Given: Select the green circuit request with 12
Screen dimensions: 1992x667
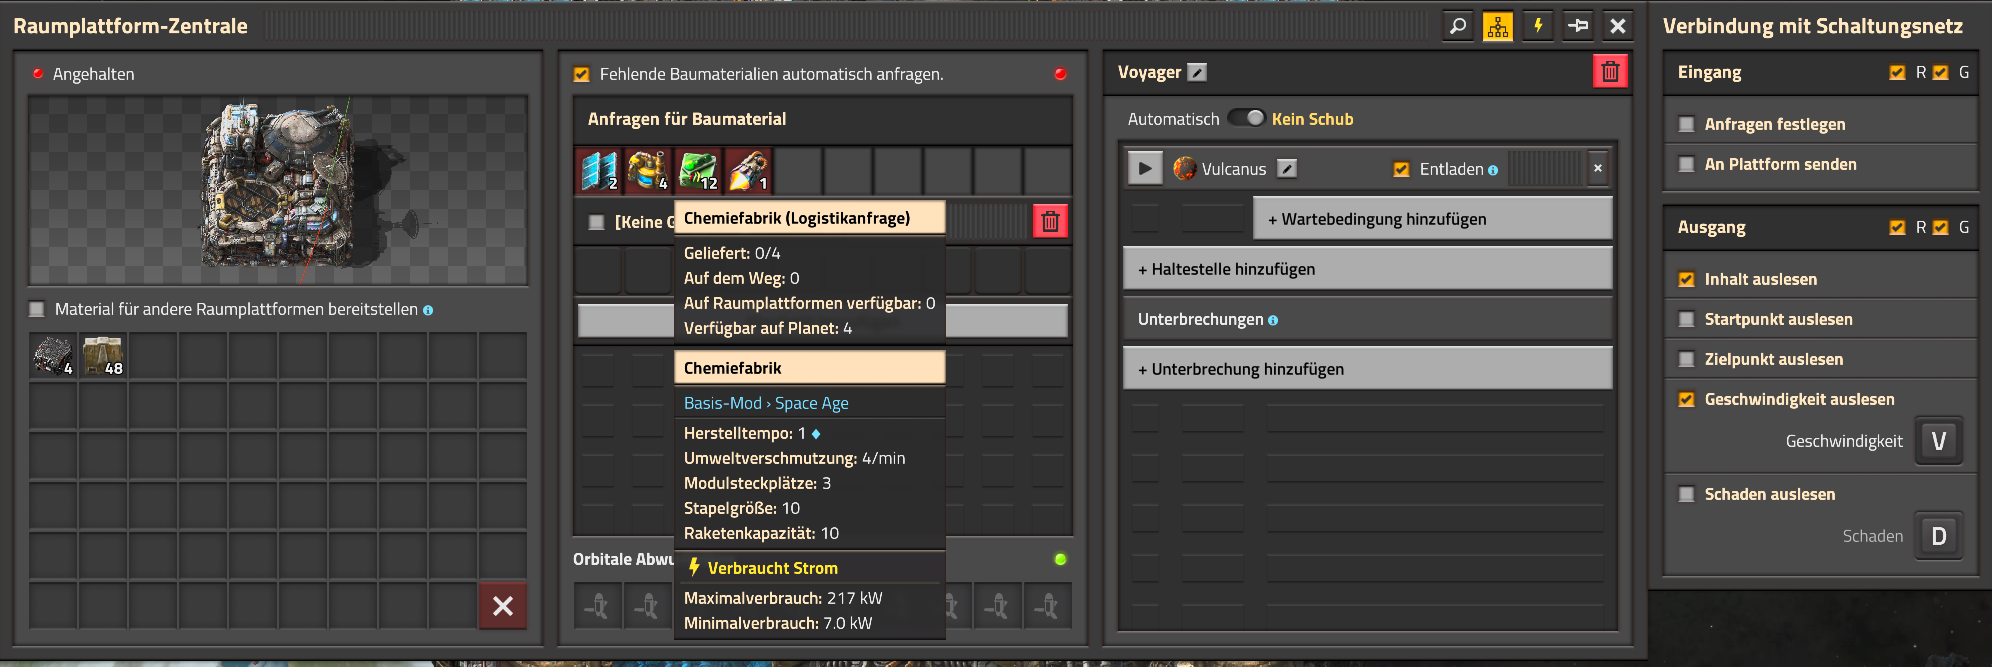Looking at the screenshot, I should [x=699, y=171].
